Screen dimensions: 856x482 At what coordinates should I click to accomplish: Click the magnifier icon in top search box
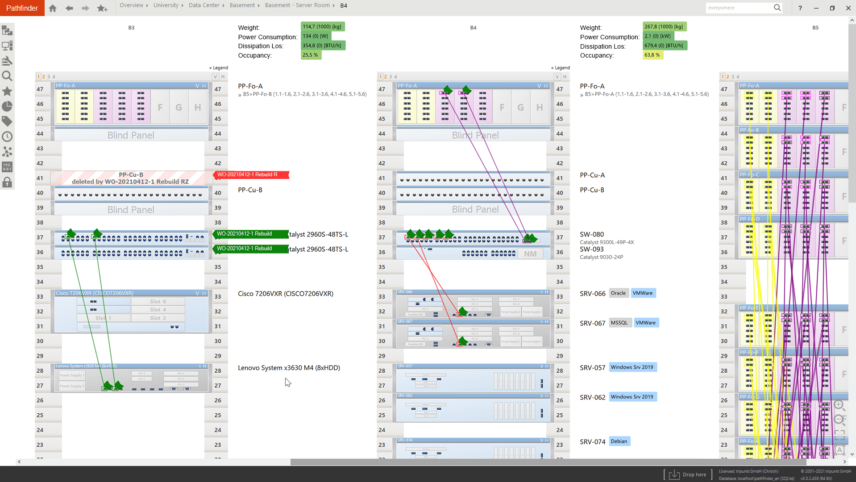click(777, 8)
